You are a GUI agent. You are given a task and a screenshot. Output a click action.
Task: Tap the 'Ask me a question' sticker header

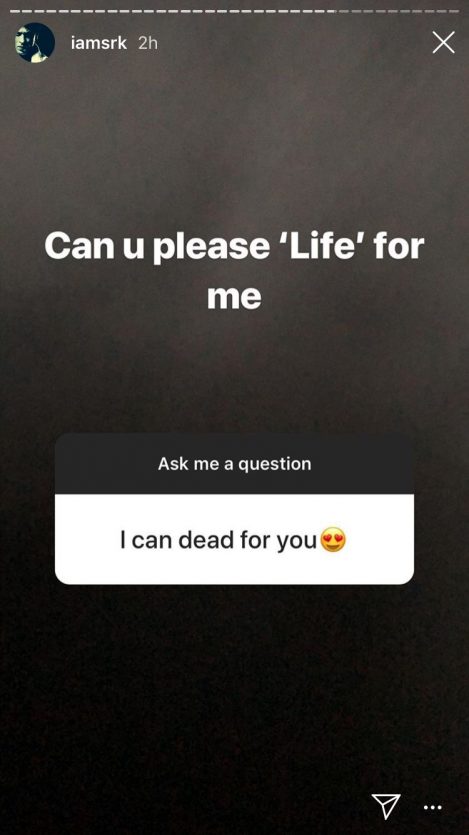[x=234, y=463]
